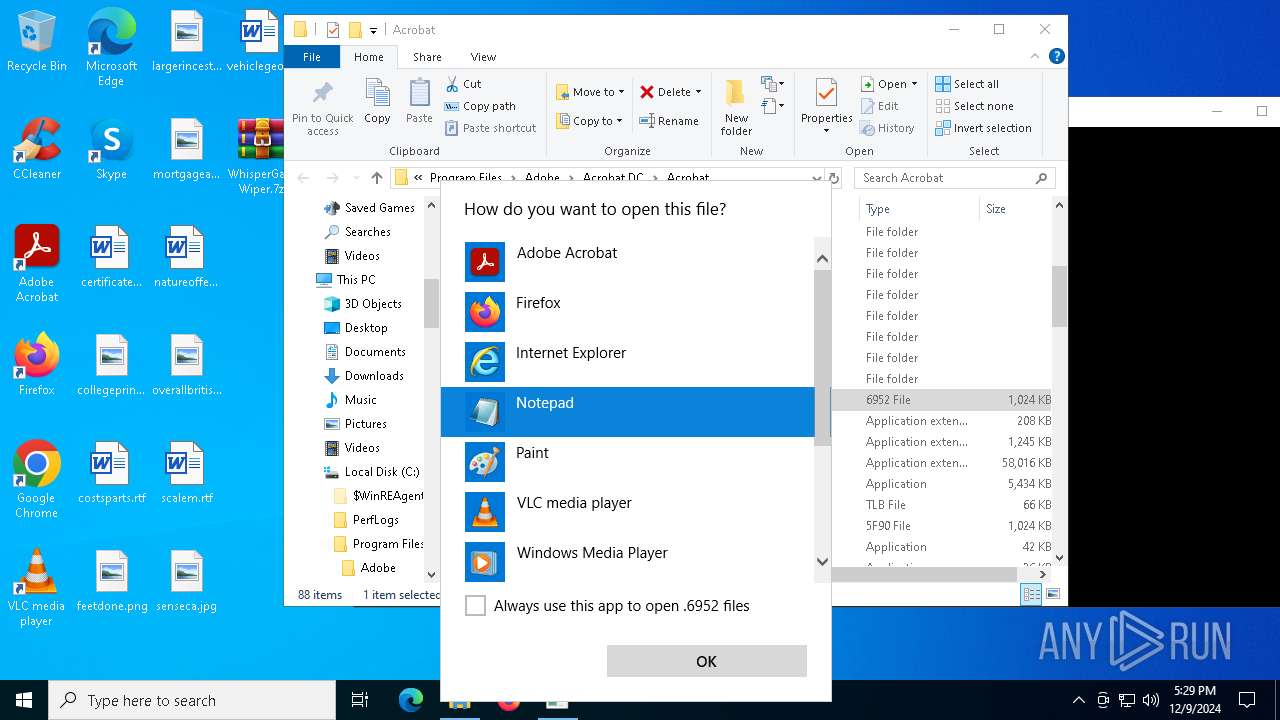The width and height of the screenshot is (1280, 720).
Task: Switch to the Share ribbon tab
Action: [427, 57]
